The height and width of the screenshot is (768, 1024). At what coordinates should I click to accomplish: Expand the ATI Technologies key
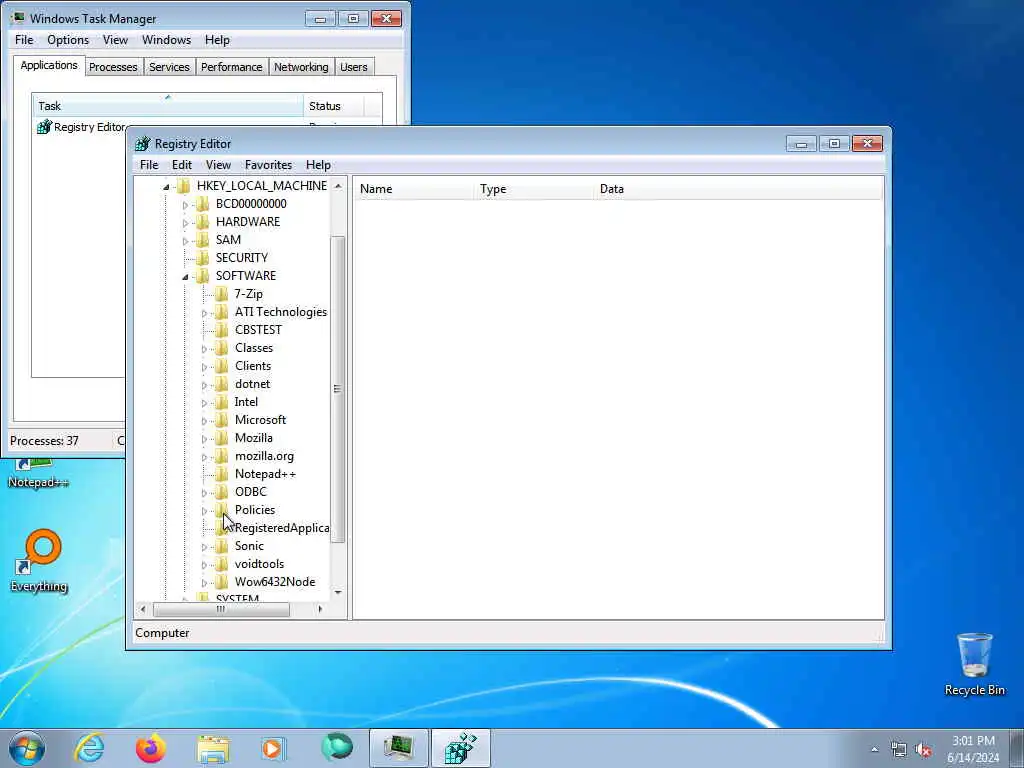[x=204, y=313]
